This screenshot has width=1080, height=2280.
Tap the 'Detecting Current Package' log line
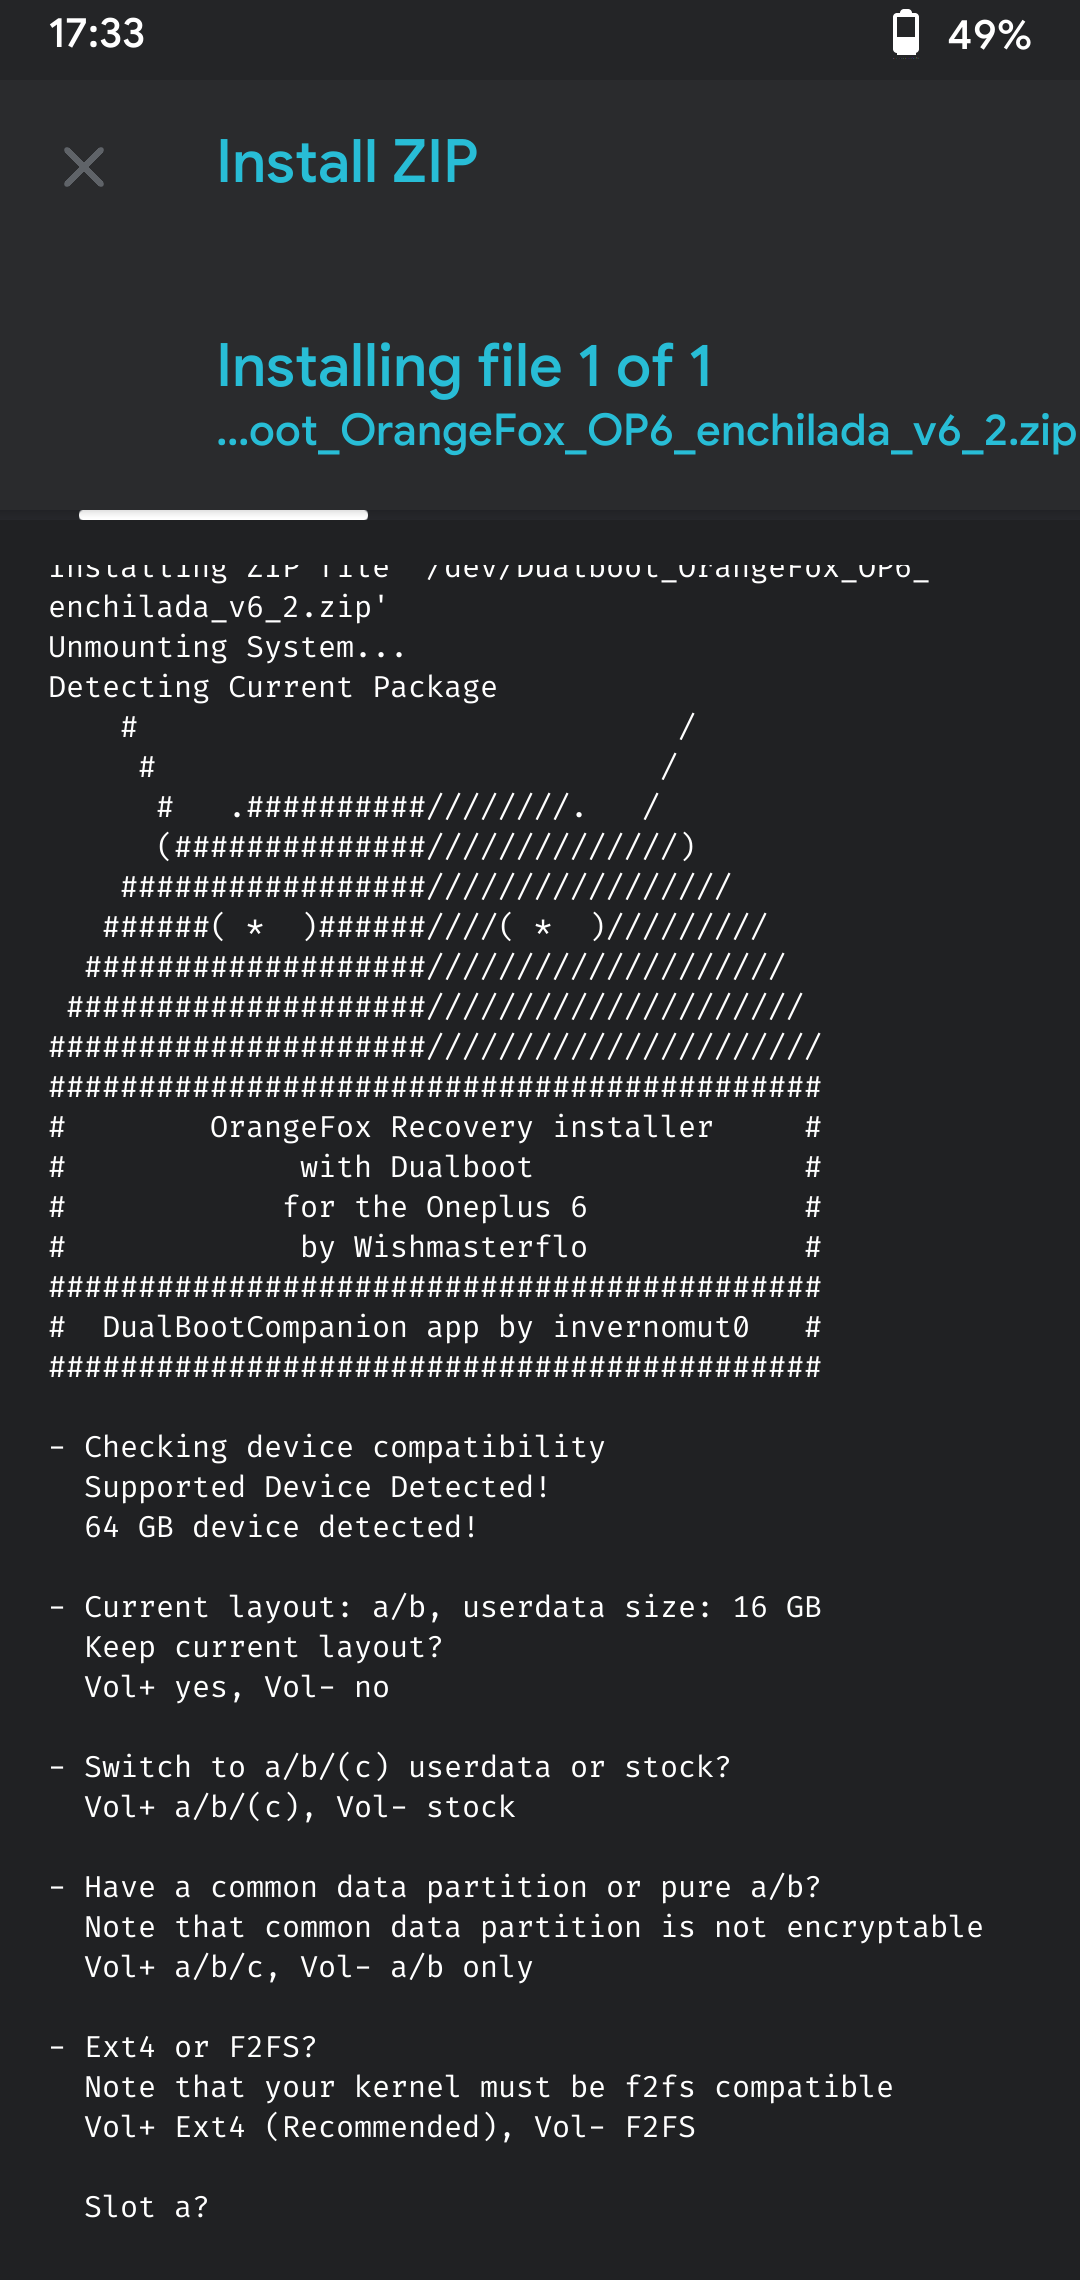pos(272,687)
